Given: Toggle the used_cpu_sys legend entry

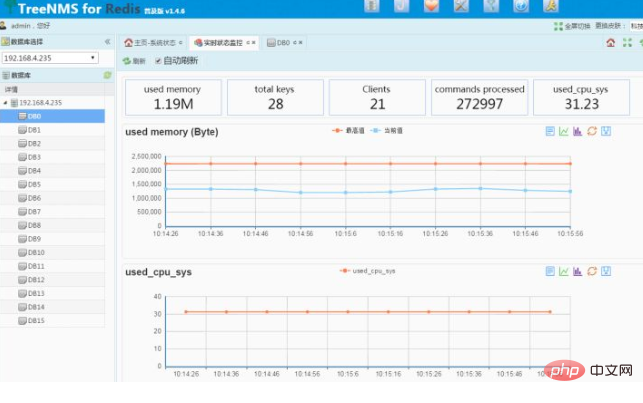Looking at the screenshot, I should (x=367, y=271).
